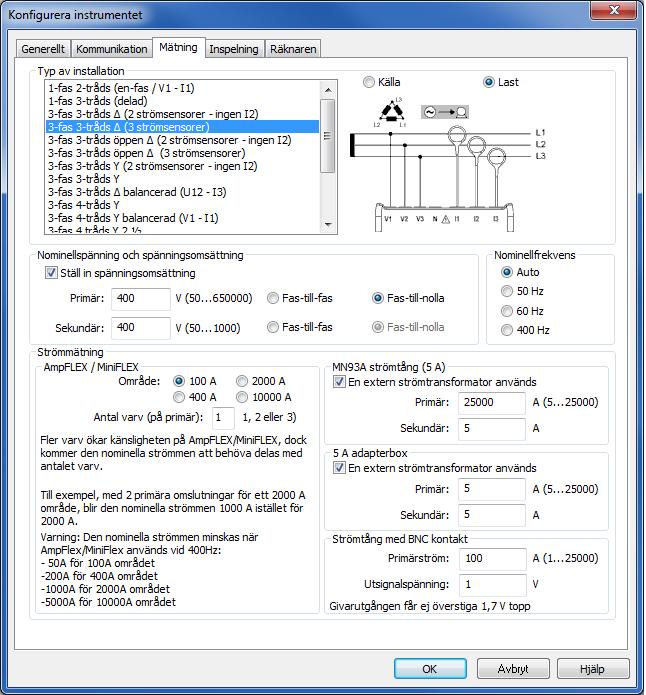Click the installation list scrollbar thumb

pyautogui.click(x=328, y=135)
